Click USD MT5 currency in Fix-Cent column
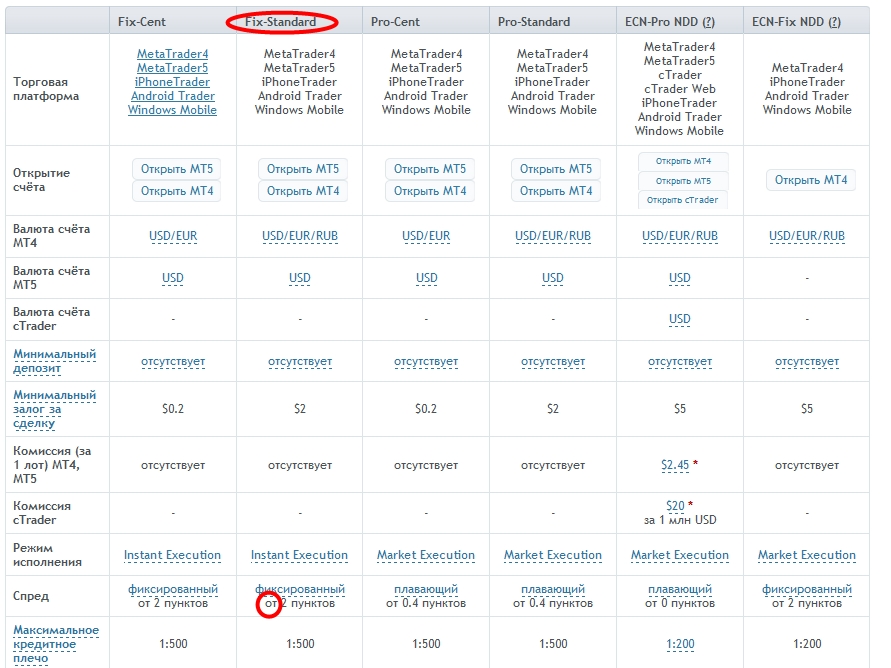Viewport: 891px width, 668px height. [x=173, y=278]
